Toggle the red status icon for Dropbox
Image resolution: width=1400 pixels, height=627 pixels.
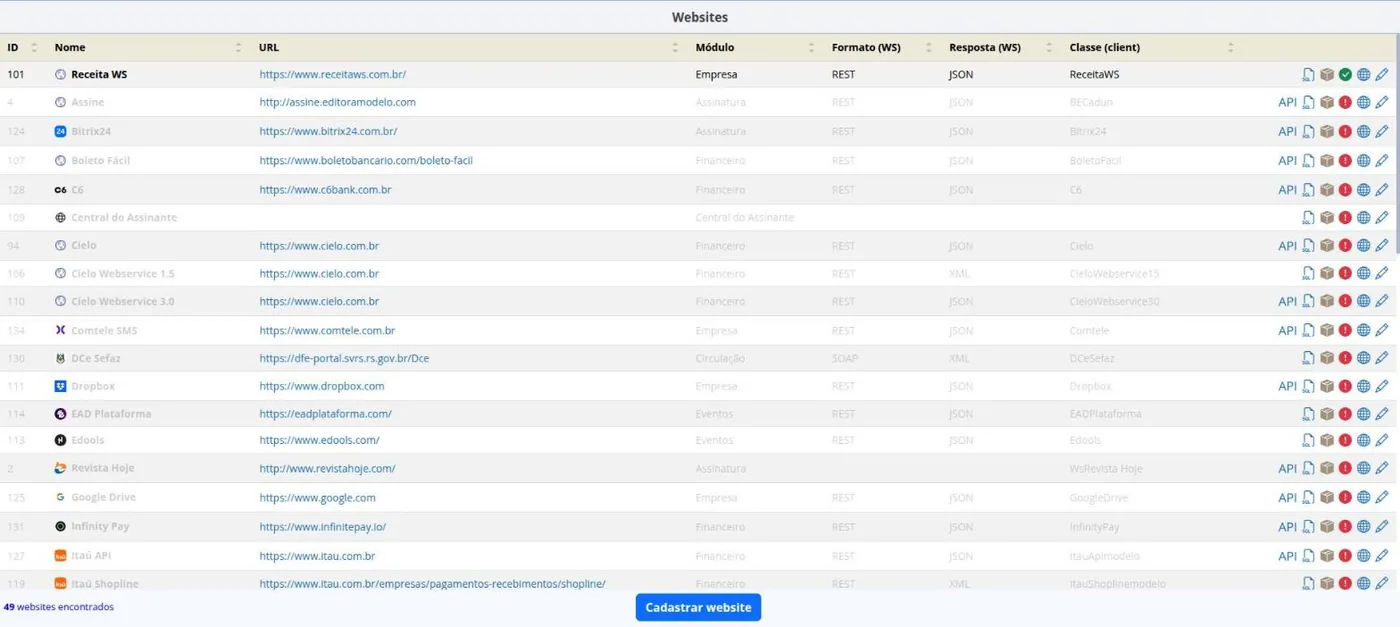1345,386
